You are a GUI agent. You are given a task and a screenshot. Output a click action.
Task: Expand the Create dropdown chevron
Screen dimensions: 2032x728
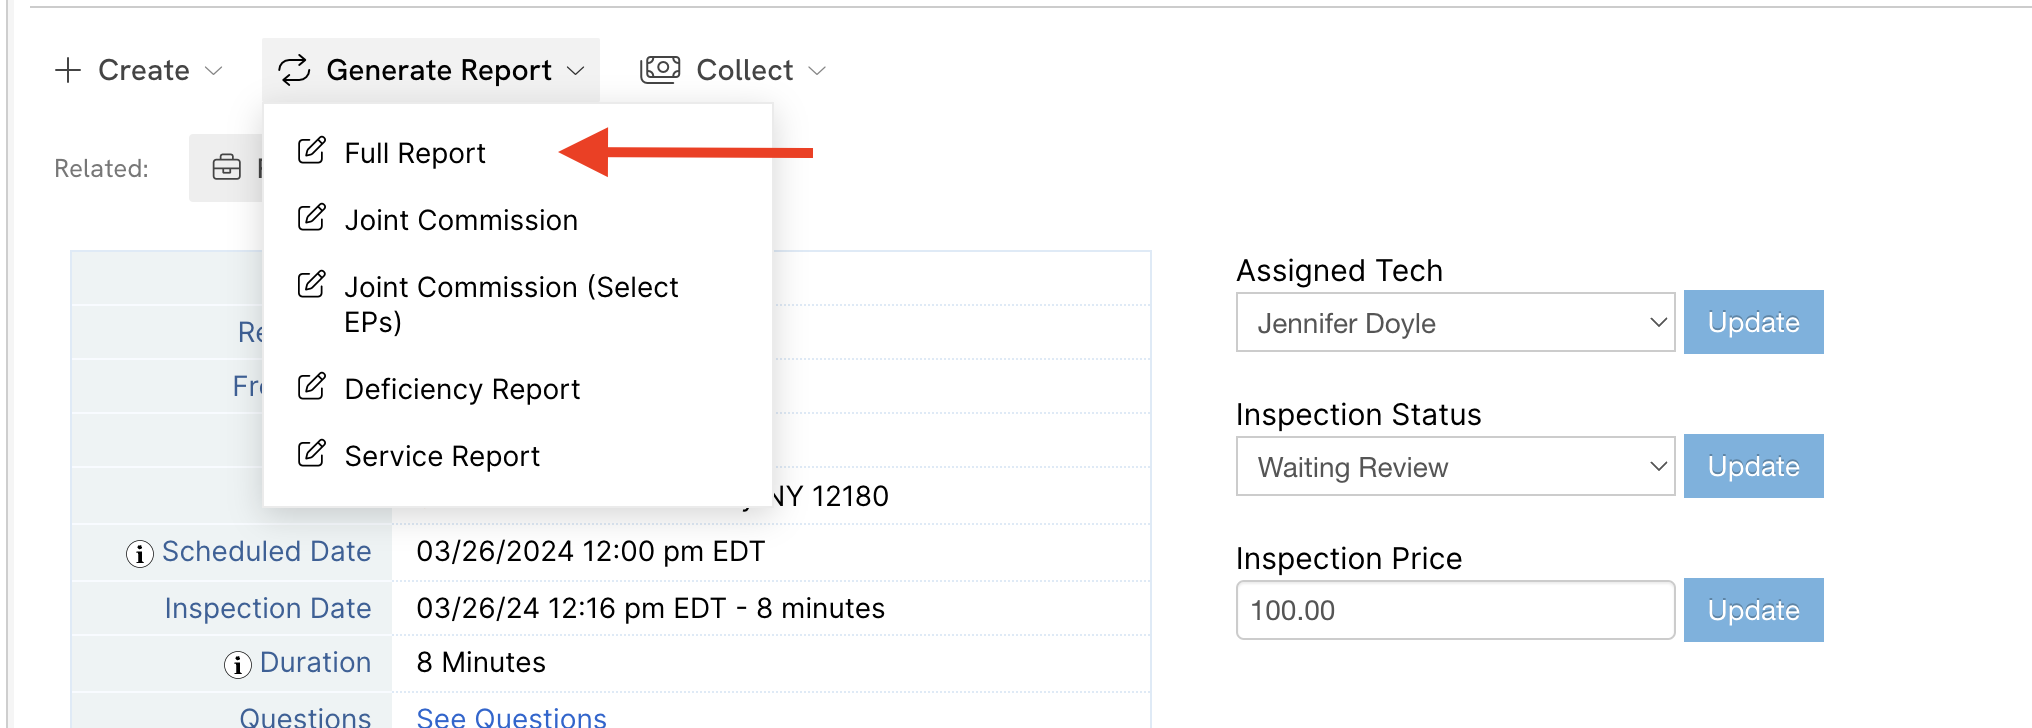pos(213,71)
